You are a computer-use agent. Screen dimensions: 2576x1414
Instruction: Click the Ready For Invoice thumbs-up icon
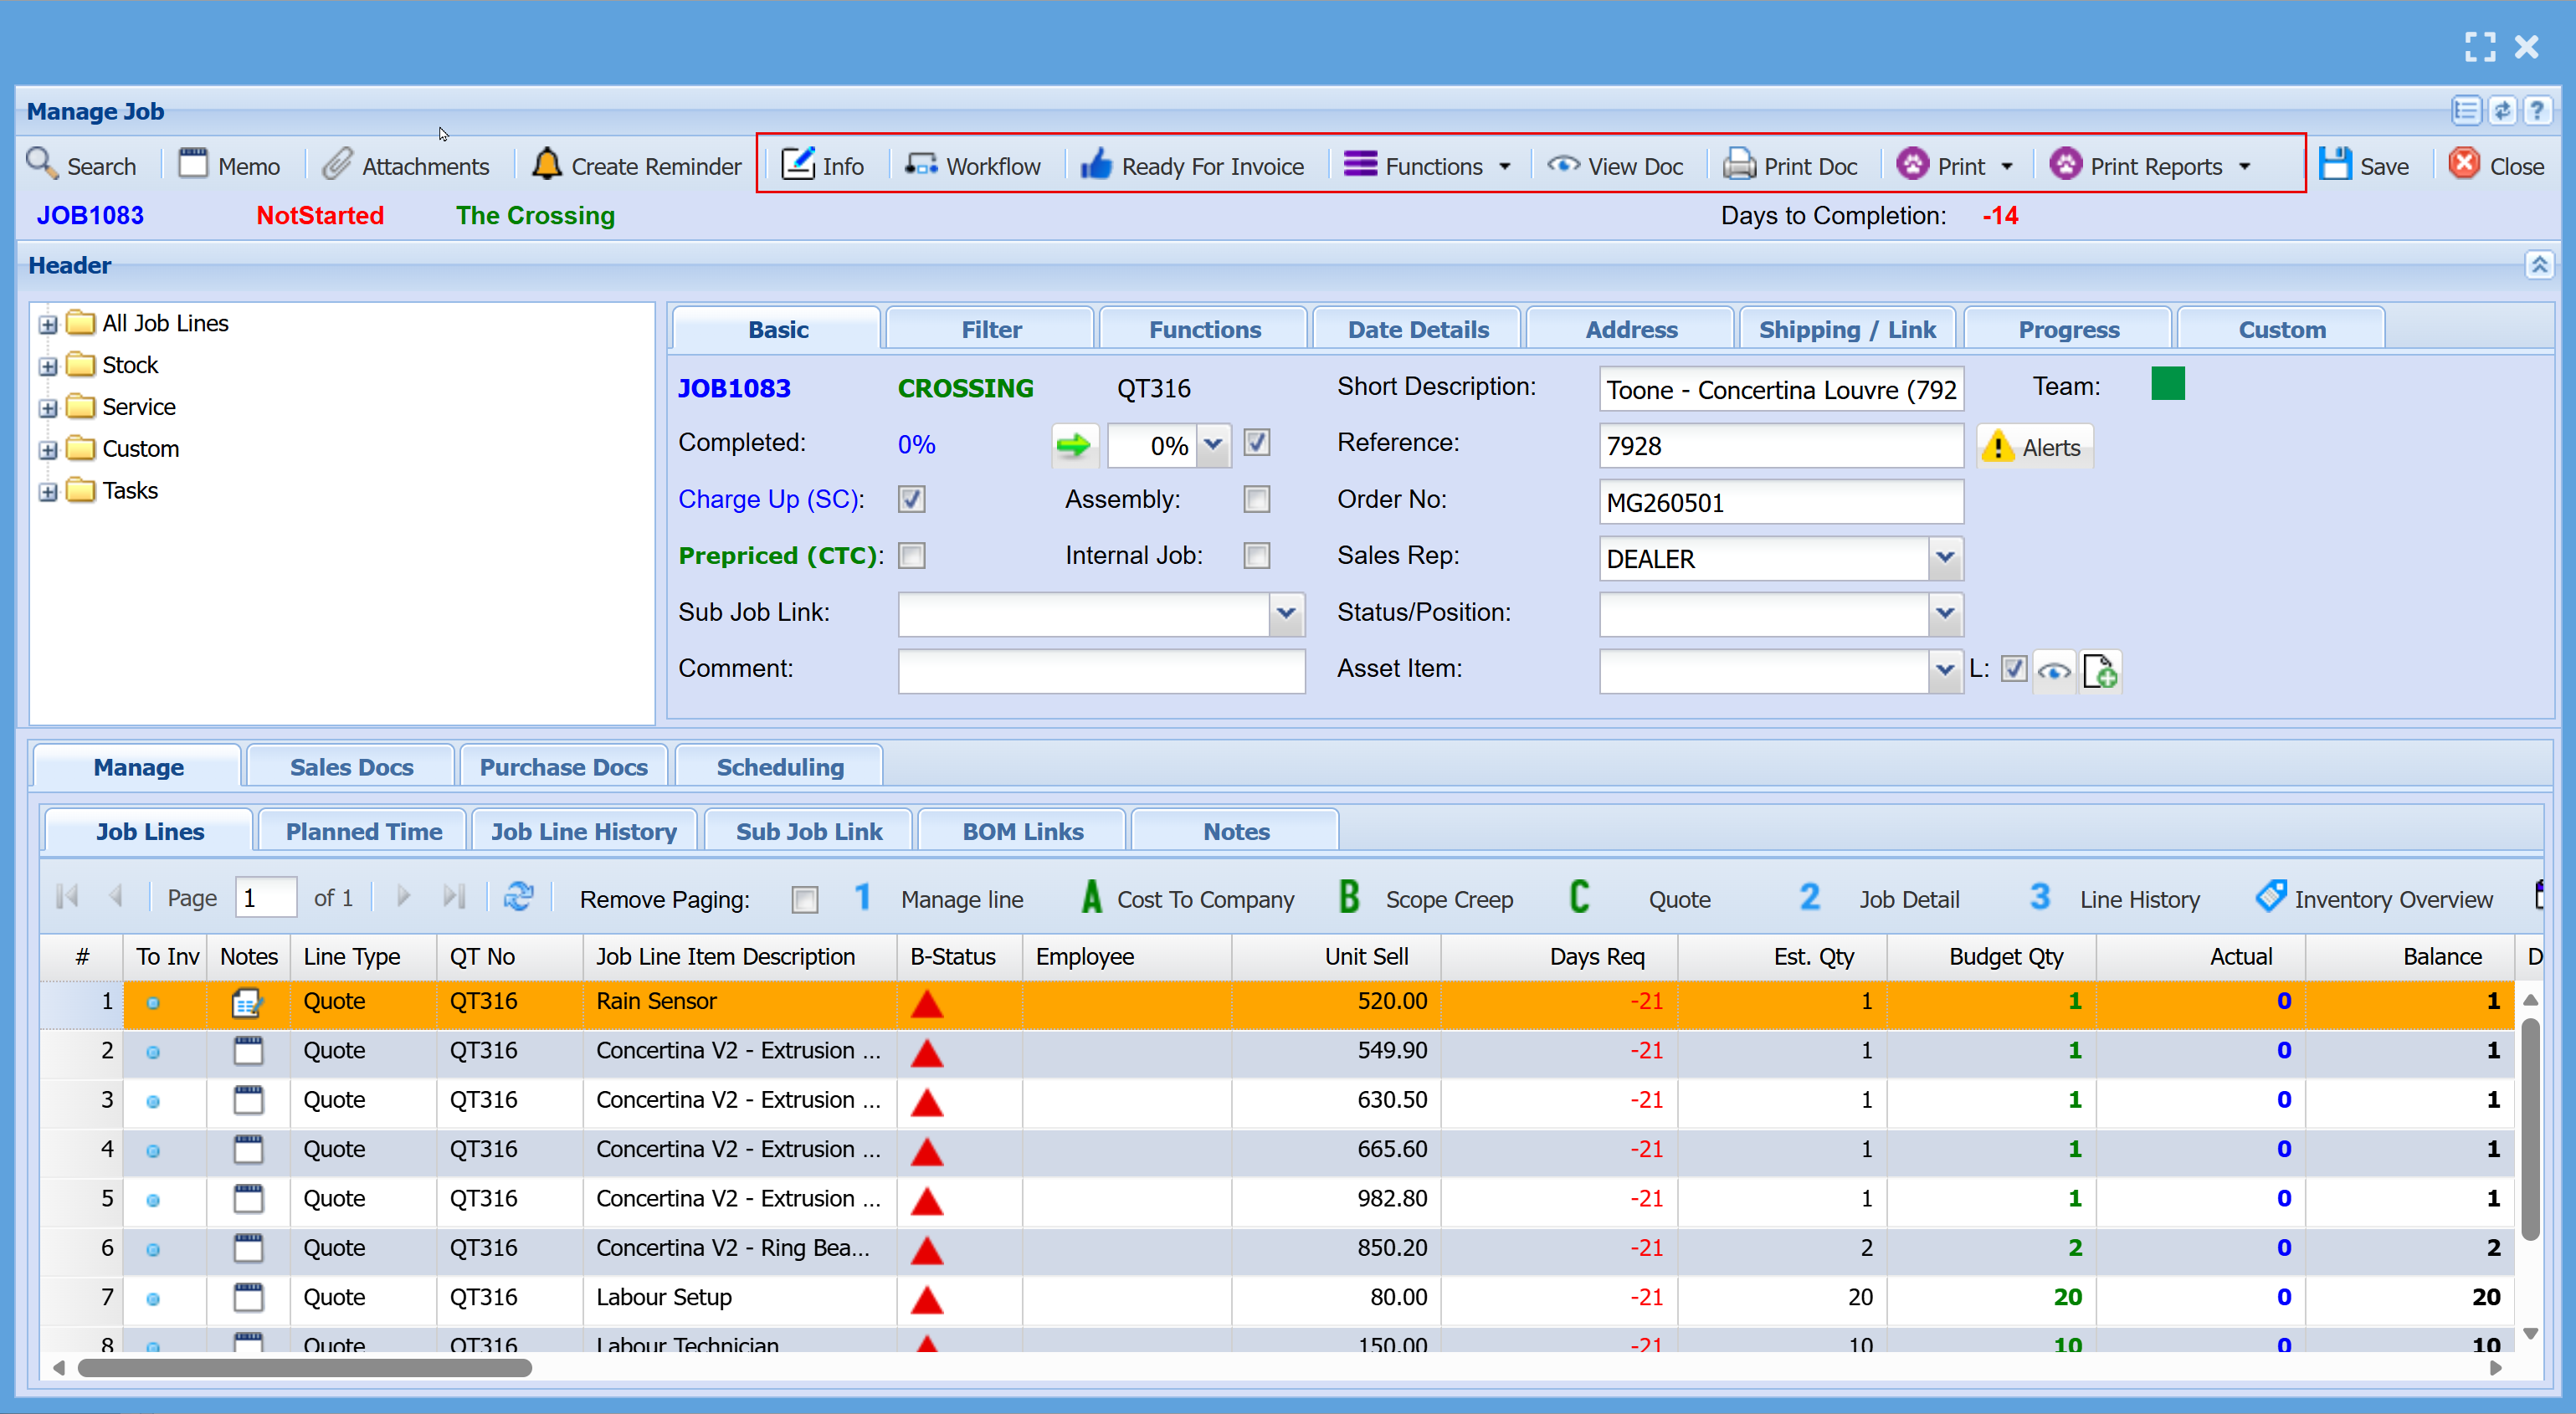(x=1096, y=164)
